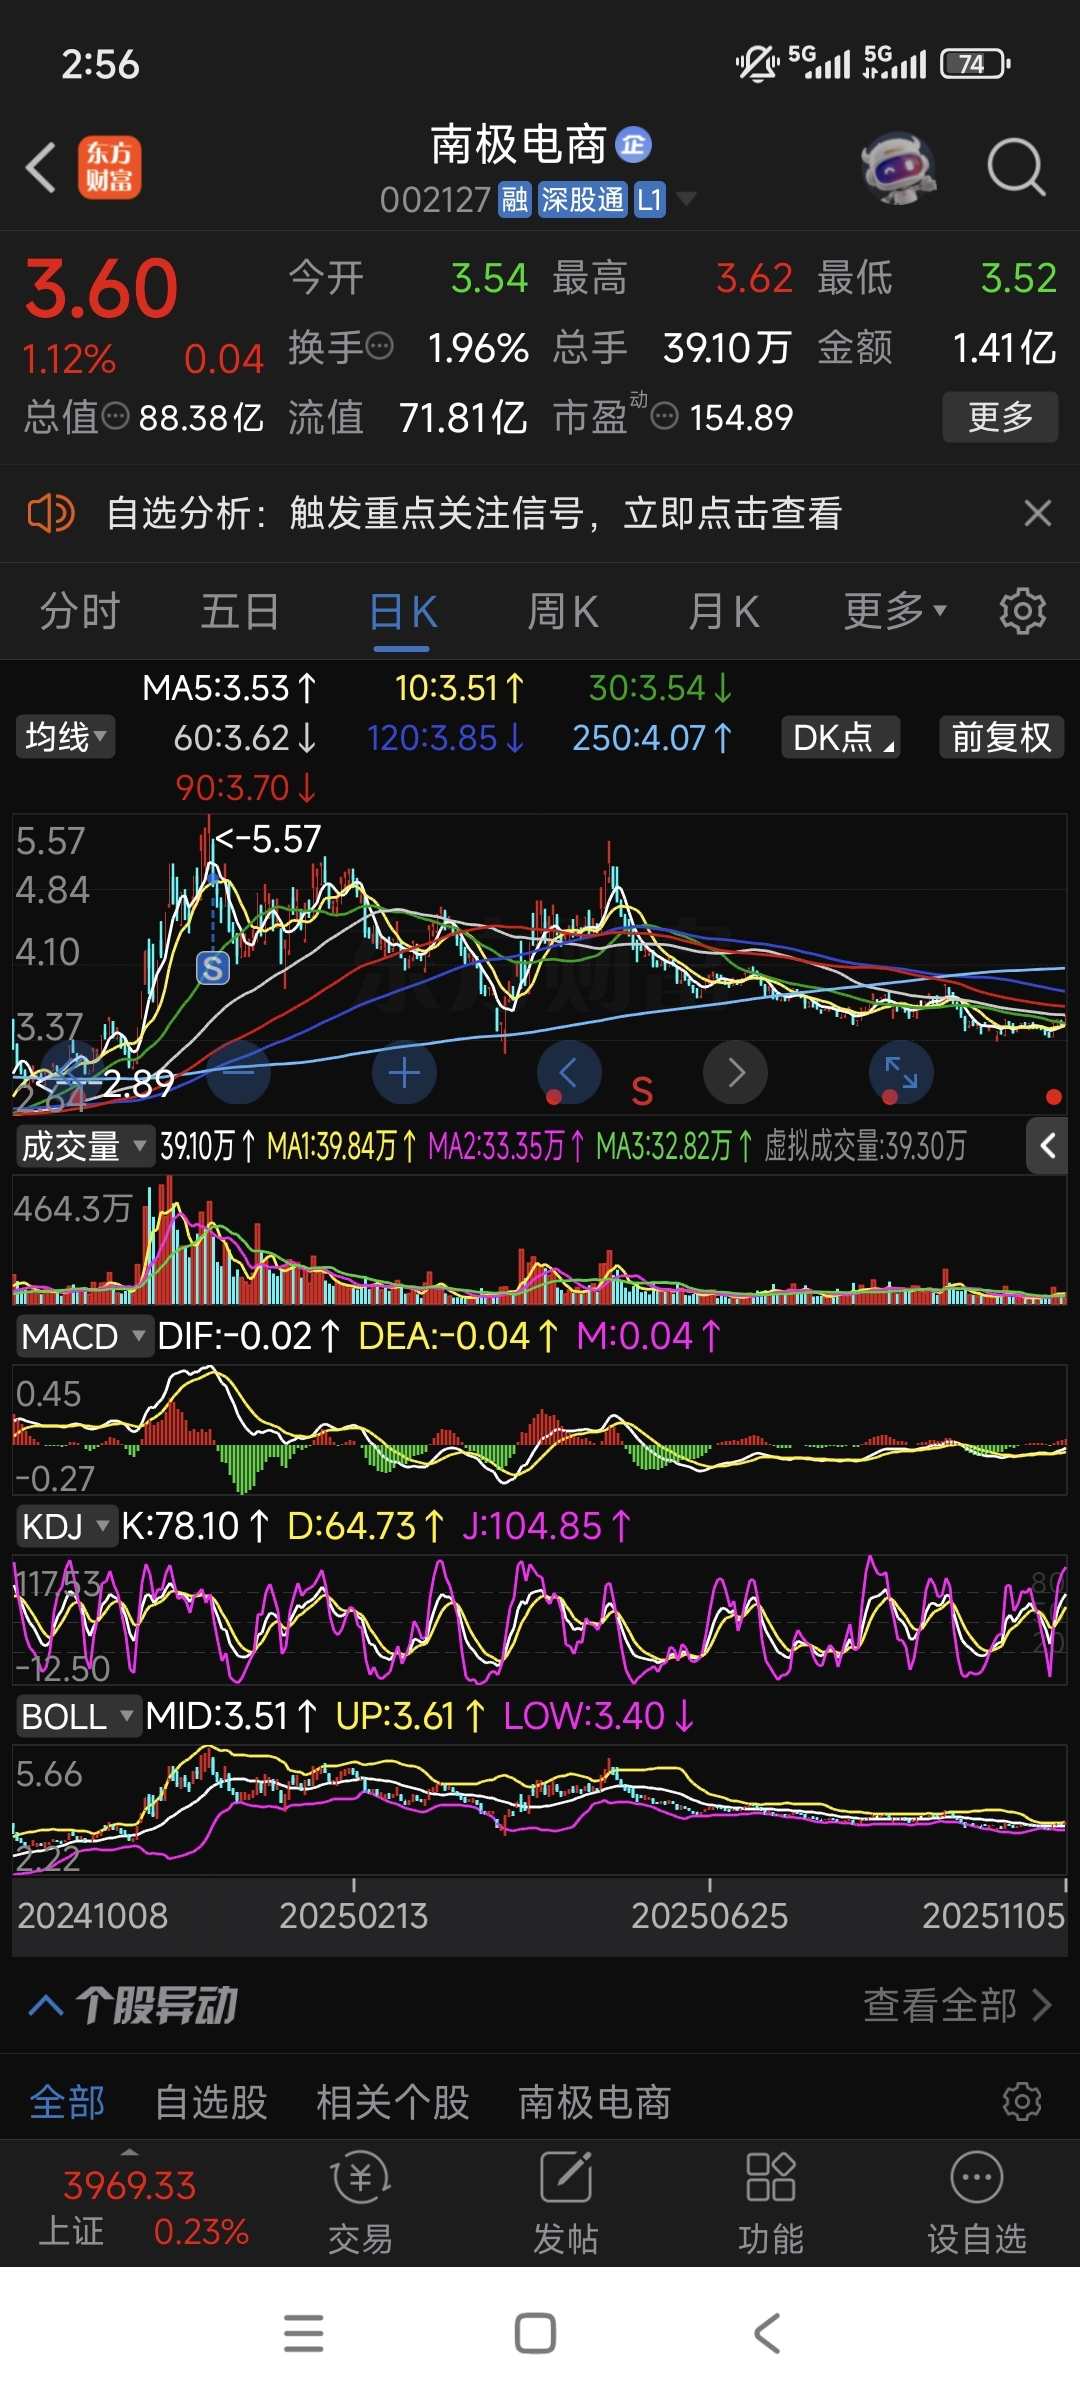Open the 前复权 adjustment selector
The image size is (1080, 2400).
[x=1001, y=737]
